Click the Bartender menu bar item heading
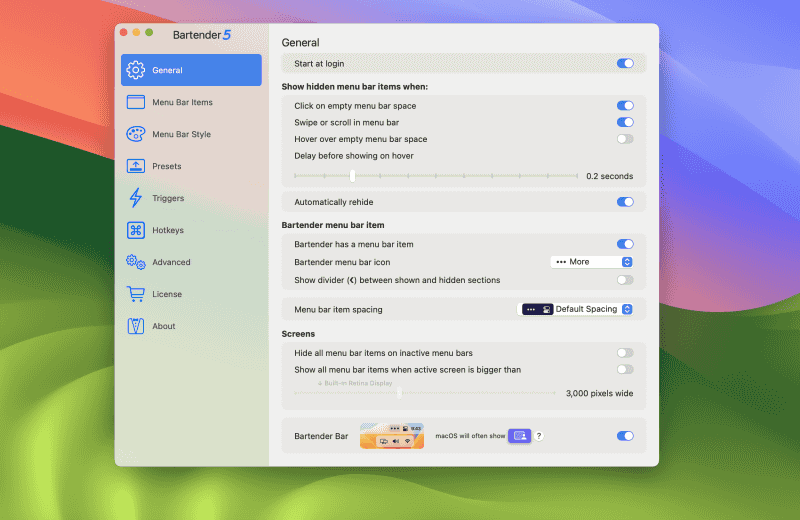The image size is (800, 520). click(333, 225)
